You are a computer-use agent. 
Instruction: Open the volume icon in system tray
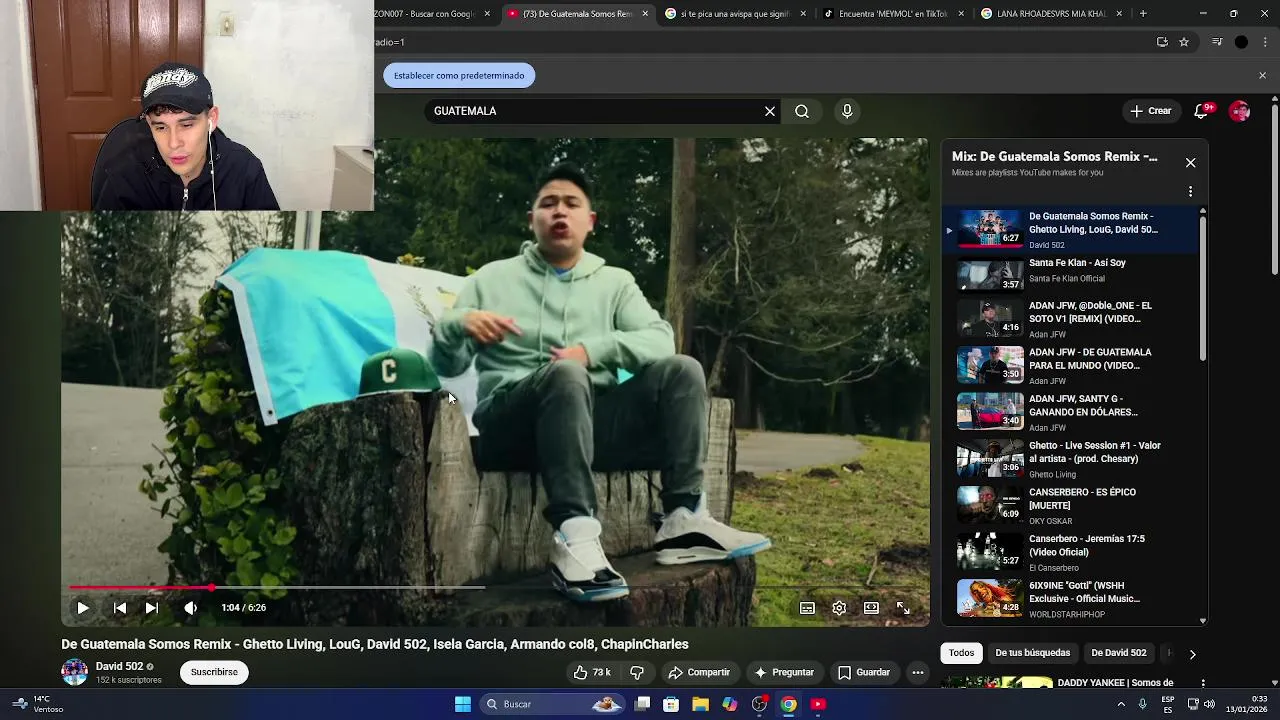click(1210, 704)
